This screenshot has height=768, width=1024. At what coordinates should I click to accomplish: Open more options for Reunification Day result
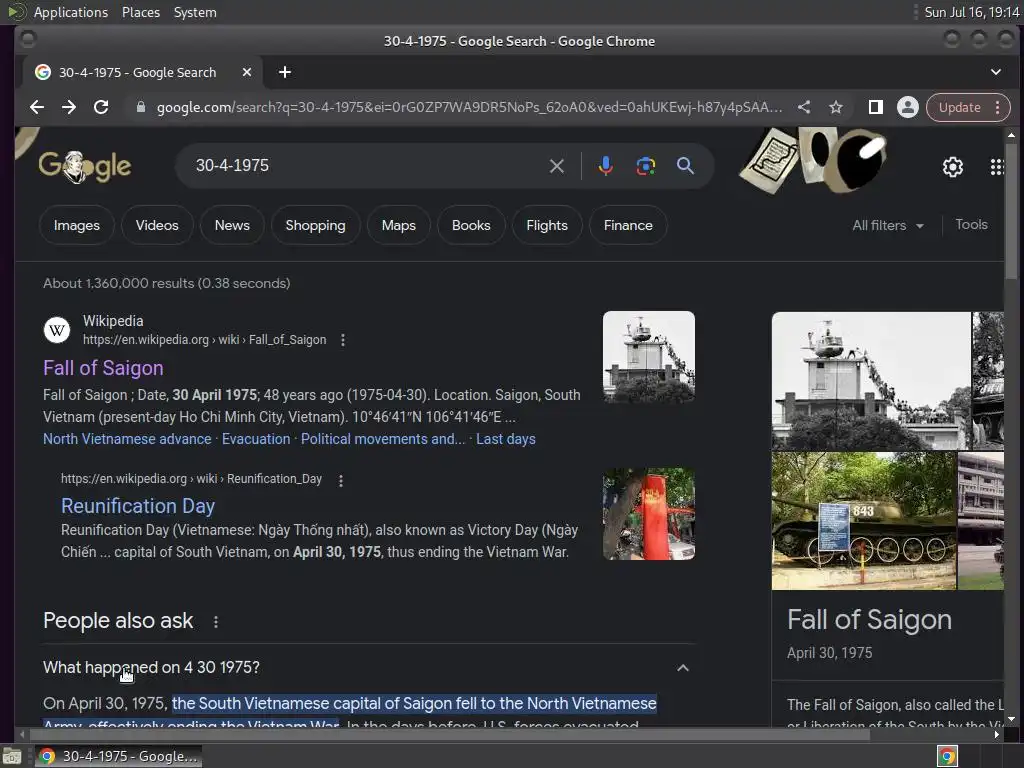[340, 480]
